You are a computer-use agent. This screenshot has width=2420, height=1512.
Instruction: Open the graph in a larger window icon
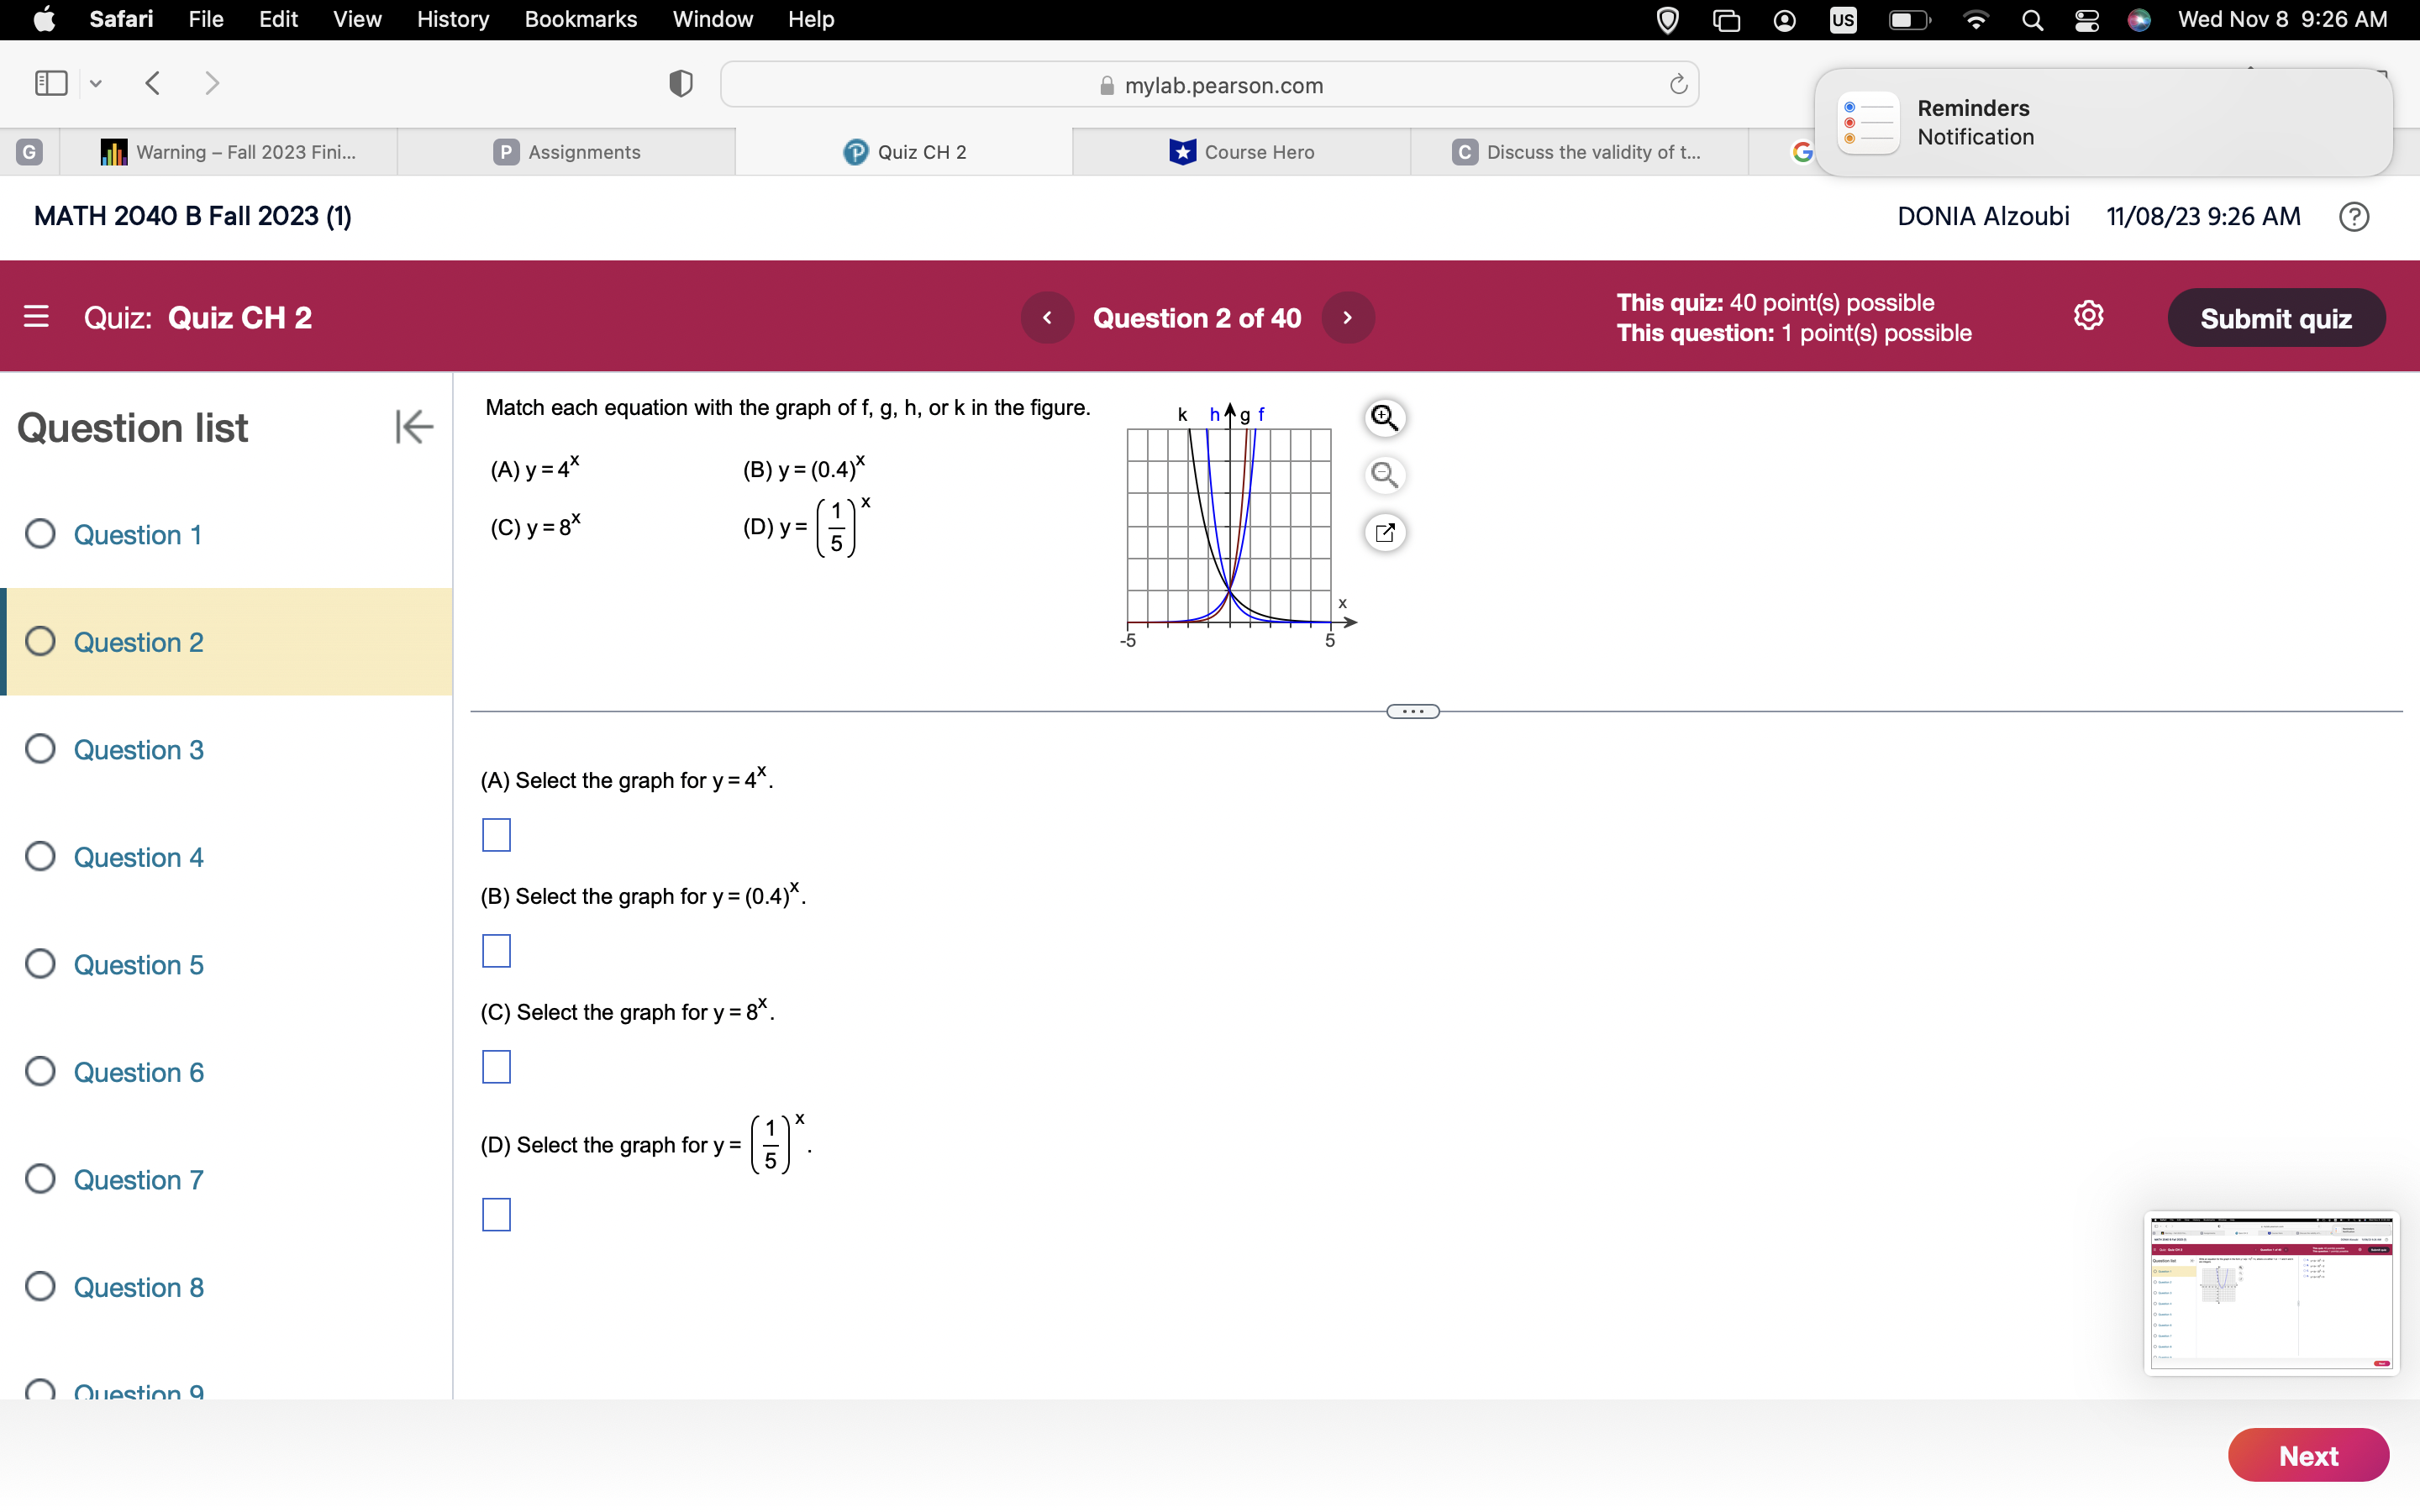tap(1384, 532)
